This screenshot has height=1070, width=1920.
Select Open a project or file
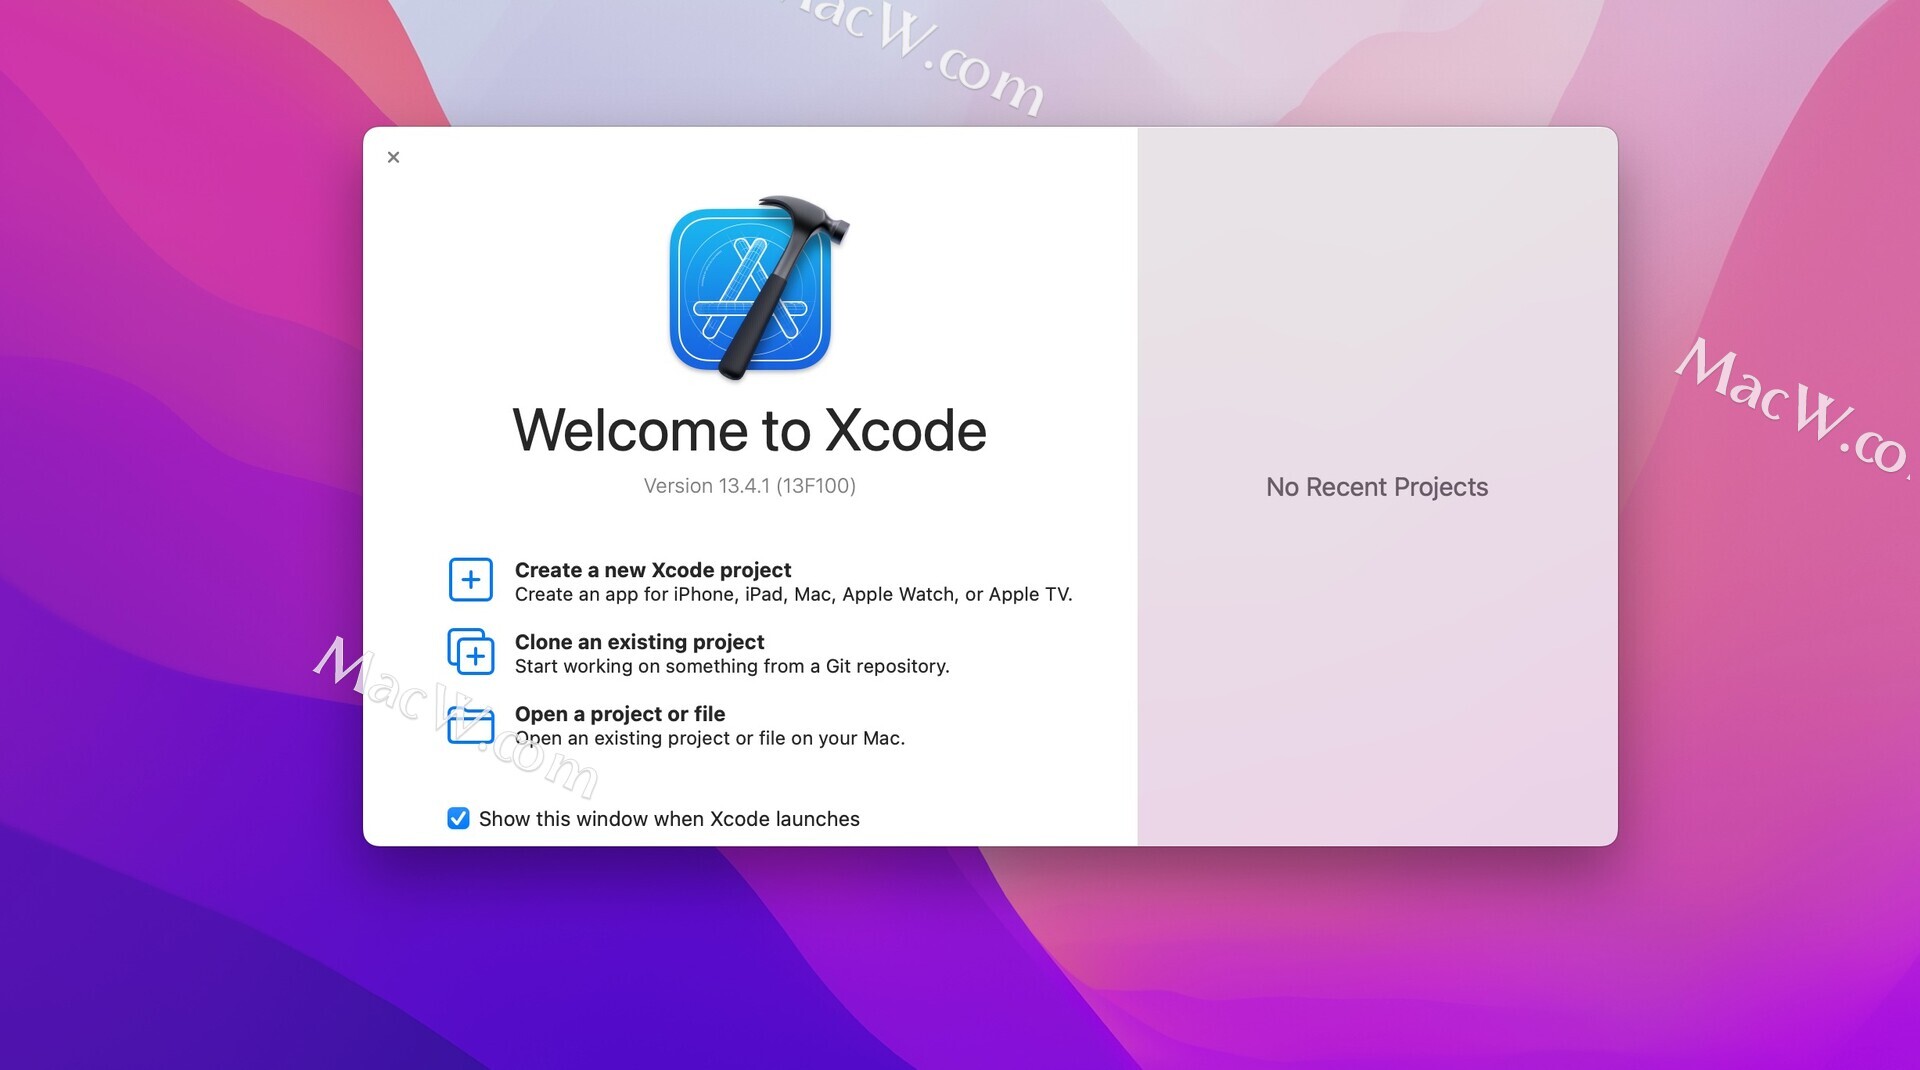[x=619, y=713]
